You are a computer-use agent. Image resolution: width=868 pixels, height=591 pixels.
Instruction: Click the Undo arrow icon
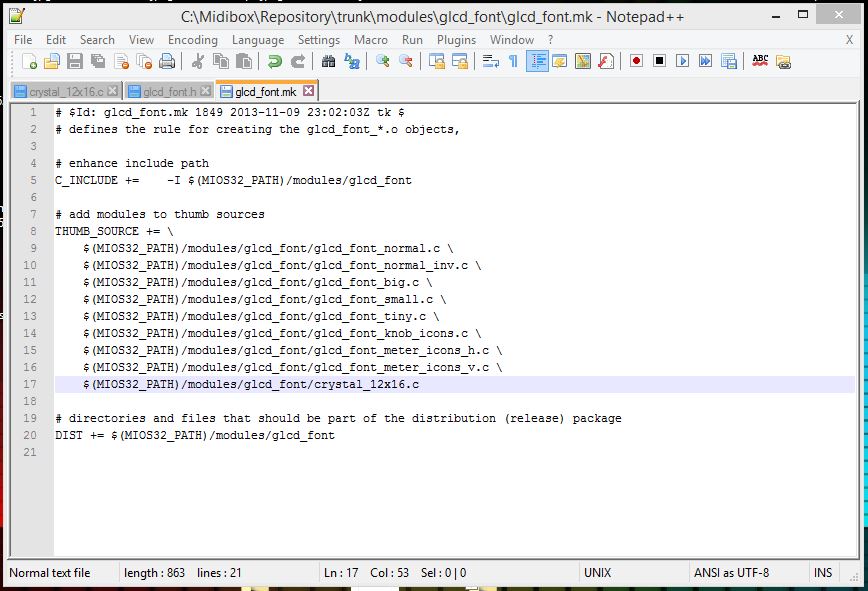(x=275, y=61)
